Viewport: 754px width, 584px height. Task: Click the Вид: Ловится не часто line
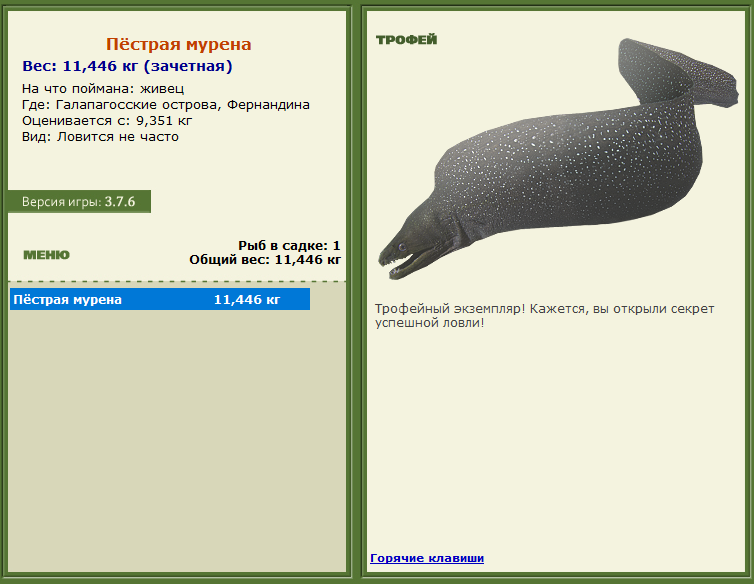100,137
